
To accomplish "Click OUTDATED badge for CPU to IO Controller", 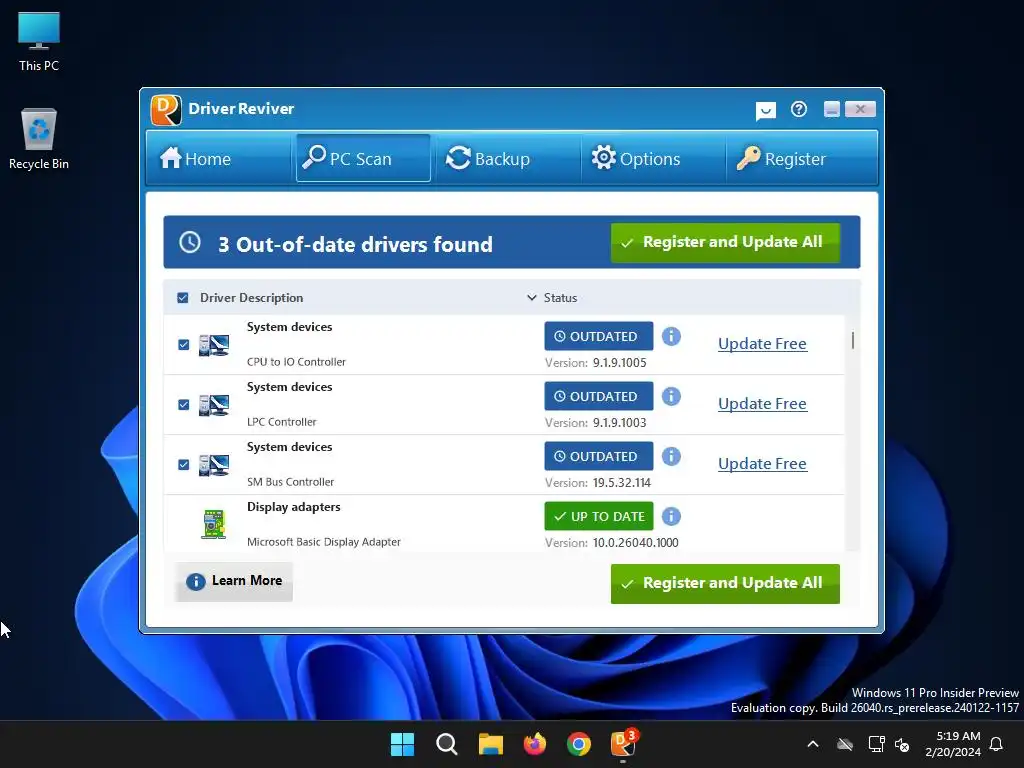I will (x=599, y=336).
